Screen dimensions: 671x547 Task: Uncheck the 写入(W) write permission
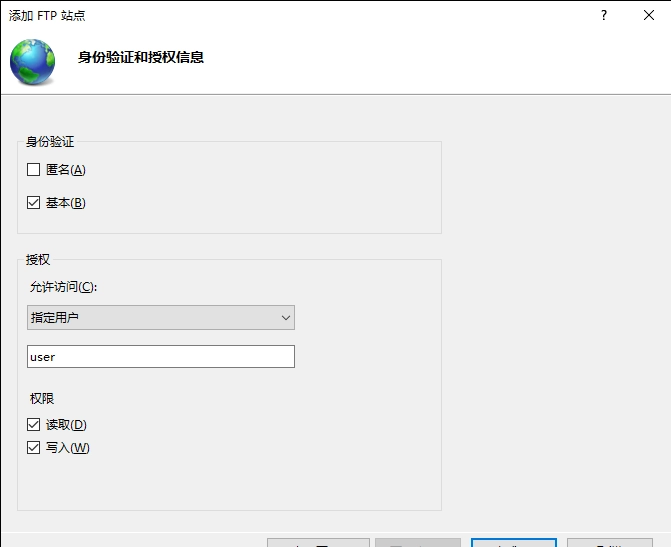pyautogui.click(x=33, y=448)
